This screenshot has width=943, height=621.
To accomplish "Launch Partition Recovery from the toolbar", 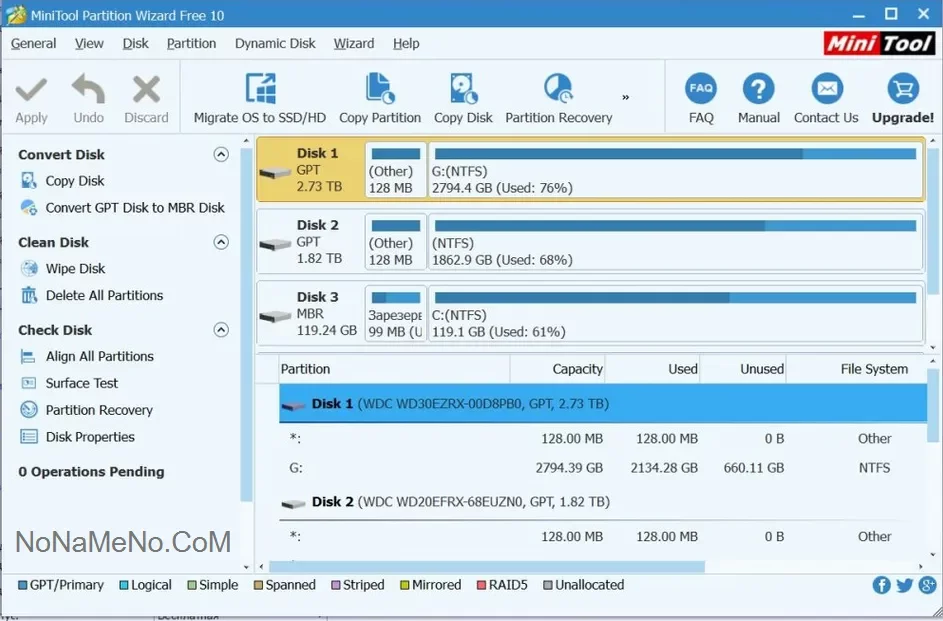I will [558, 90].
